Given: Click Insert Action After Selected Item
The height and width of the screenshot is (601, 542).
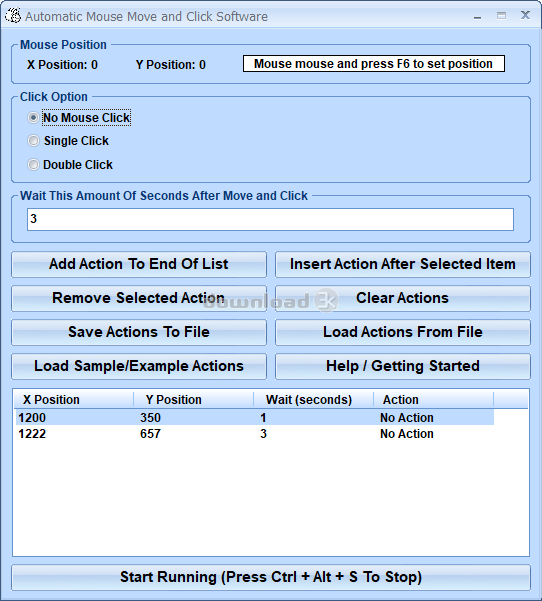Looking at the screenshot, I should 403,264.
